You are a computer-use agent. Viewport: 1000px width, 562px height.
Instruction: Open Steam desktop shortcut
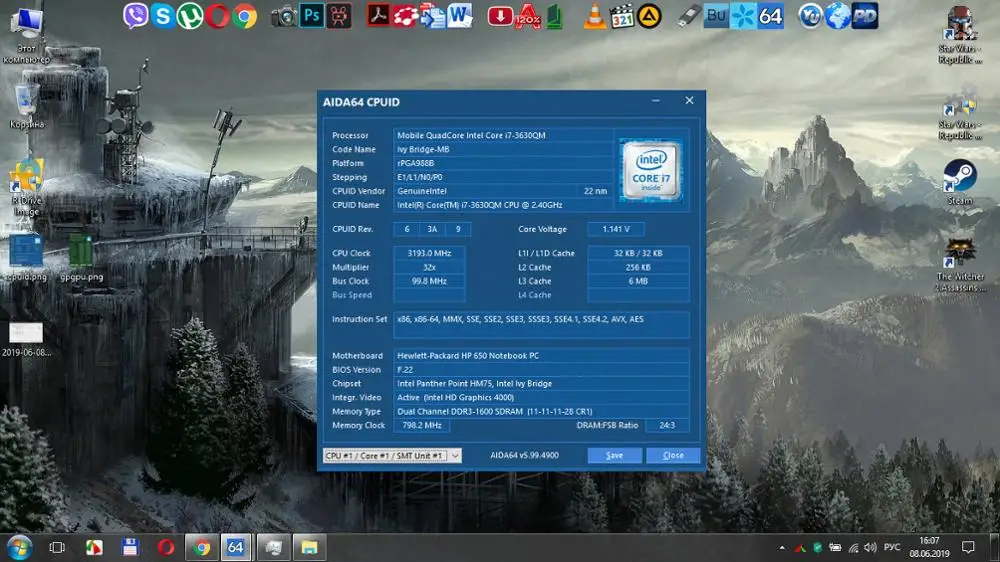pyautogui.click(x=960, y=182)
